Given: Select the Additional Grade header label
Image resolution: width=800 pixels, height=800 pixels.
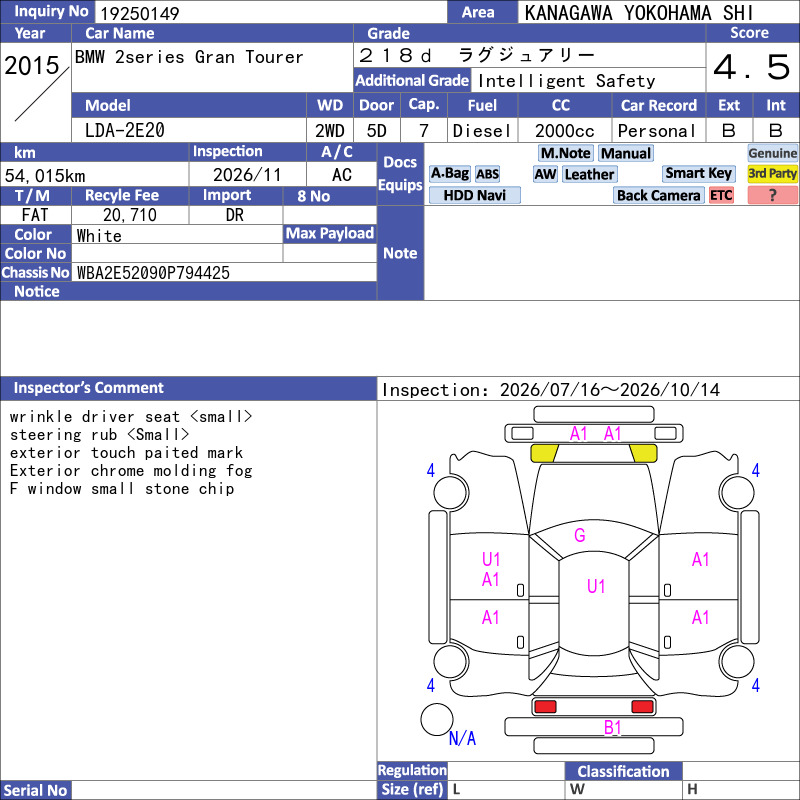Looking at the screenshot, I should click(412, 81).
